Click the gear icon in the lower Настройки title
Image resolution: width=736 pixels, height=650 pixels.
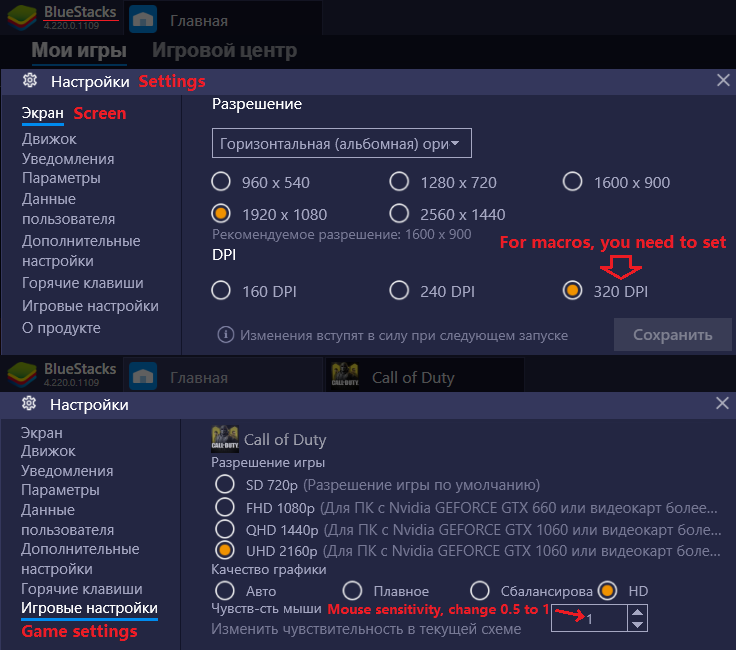[29, 403]
